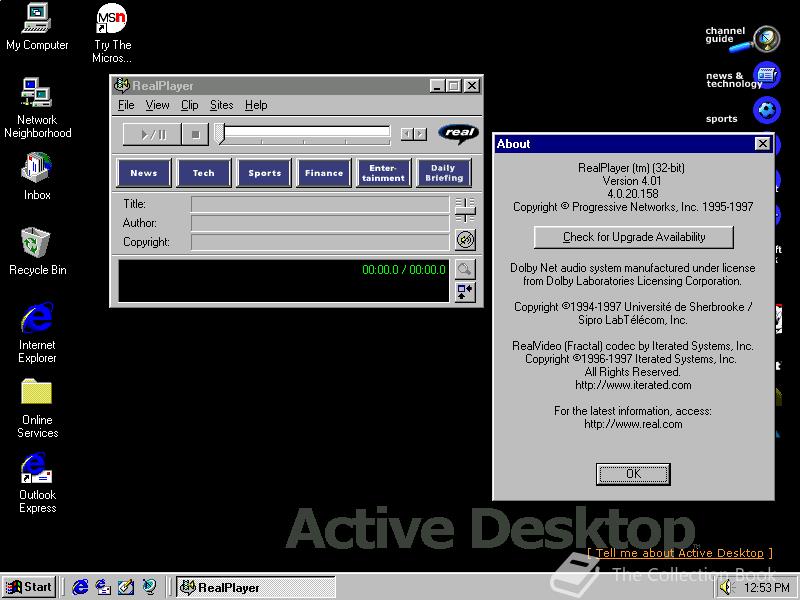Image resolution: width=800 pixels, height=600 pixels.
Task: Click the Author field in RealPlayer
Action: coord(320,223)
